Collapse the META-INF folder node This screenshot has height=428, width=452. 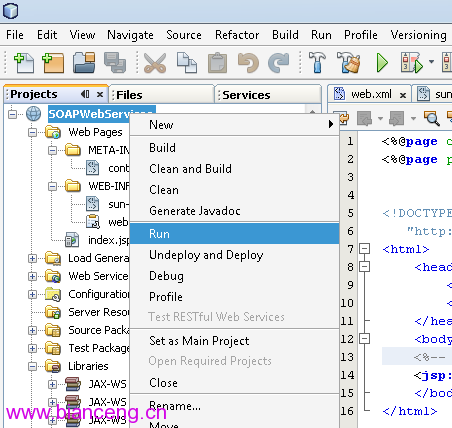[x=52, y=150]
